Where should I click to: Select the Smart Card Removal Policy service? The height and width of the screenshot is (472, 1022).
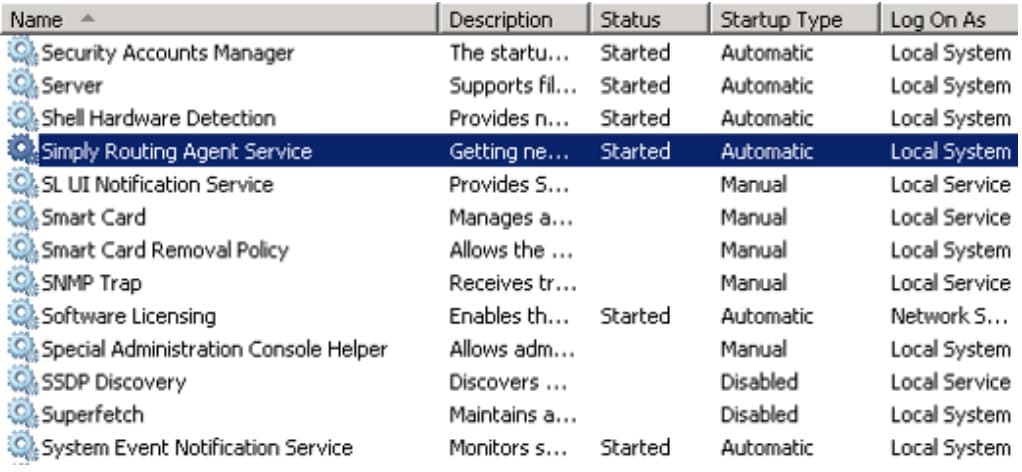tap(164, 251)
